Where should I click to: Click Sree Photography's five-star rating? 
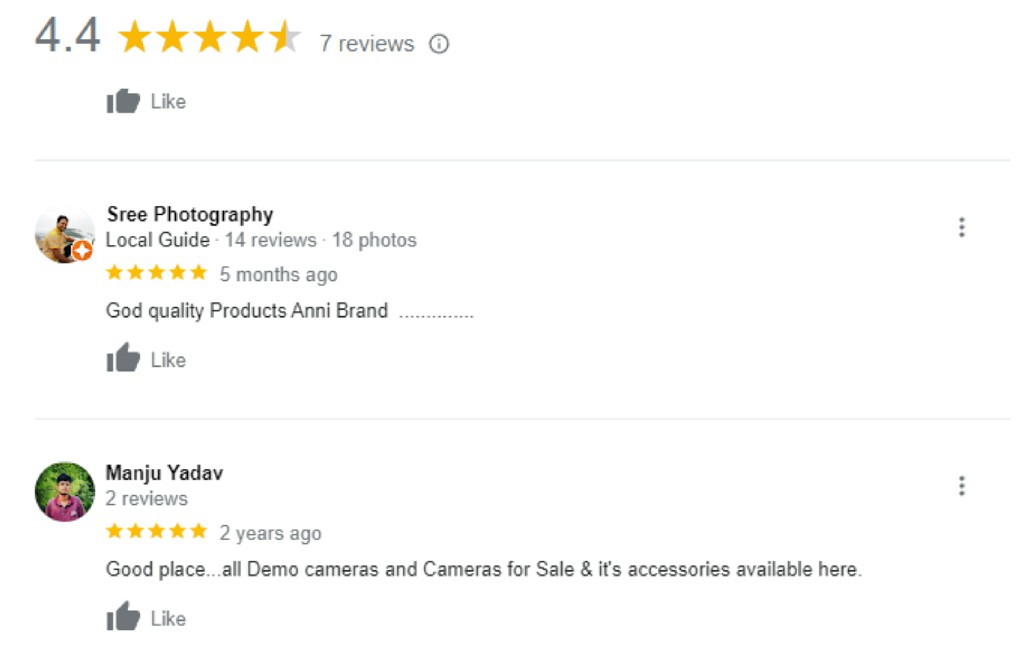point(156,273)
